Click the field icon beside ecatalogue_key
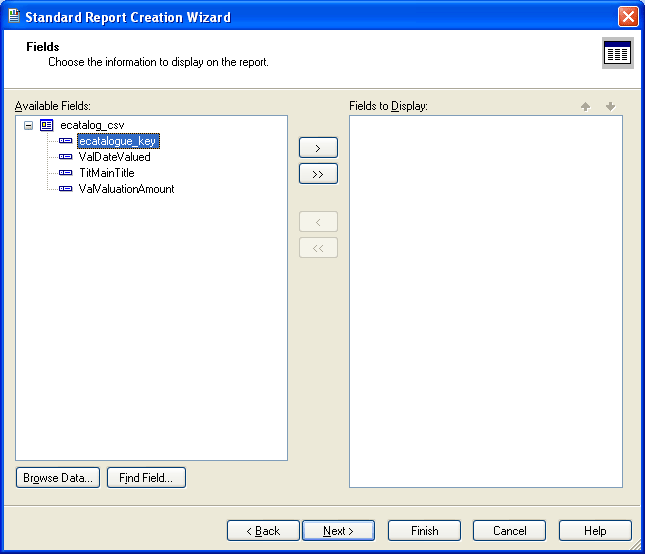Image resolution: width=645 pixels, height=554 pixels. [66, 141]
